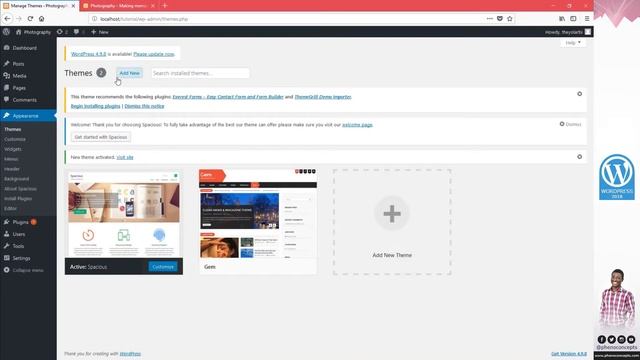The image size is (640, 360).
Task: Open the Spacious theme thumbnail
Action: point(124,213)
